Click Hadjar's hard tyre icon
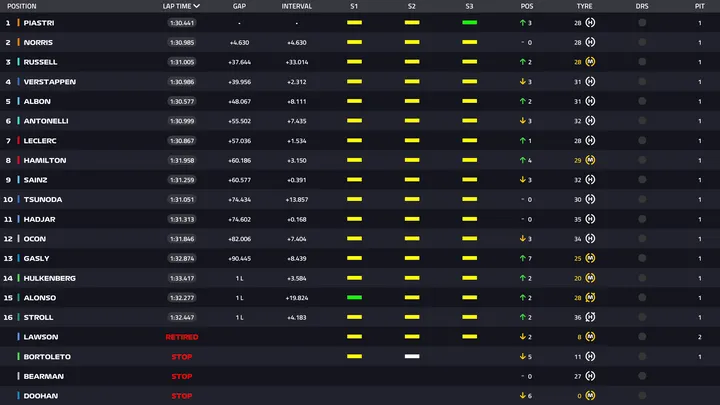Viewport: 720px width, 405px height. click(590, 219)
